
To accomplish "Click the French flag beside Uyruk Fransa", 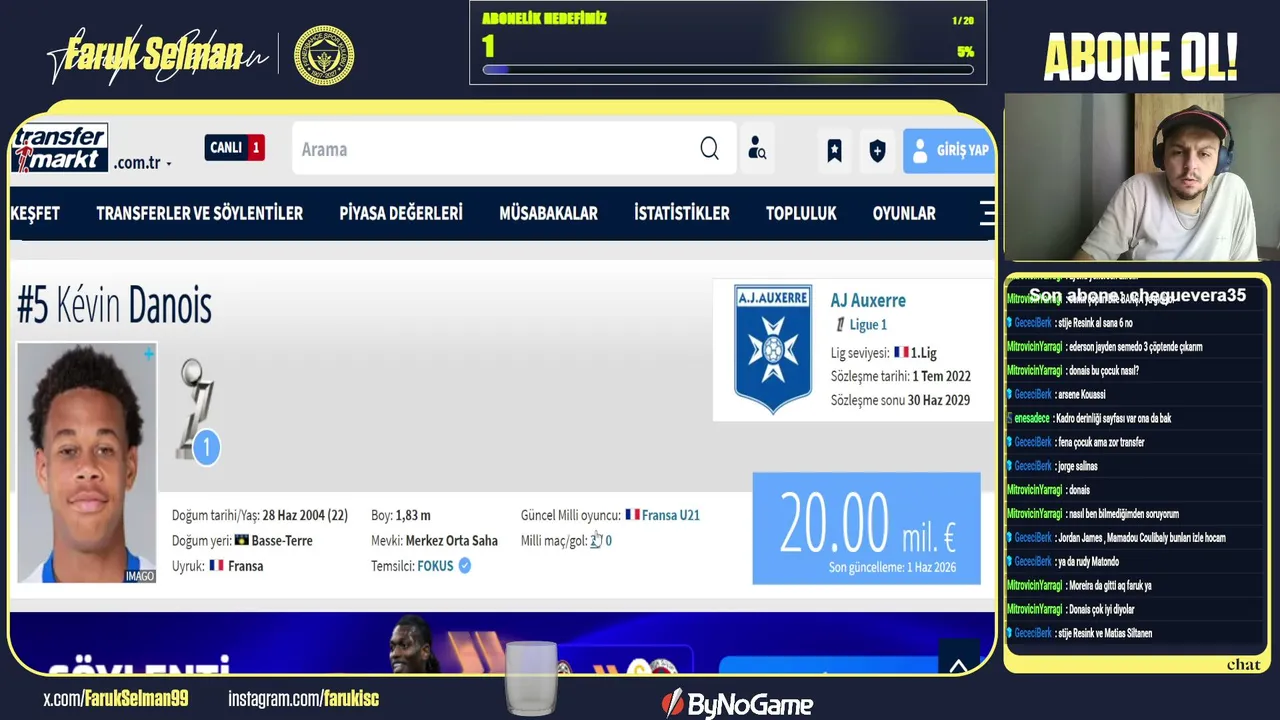I will [216, 566].
